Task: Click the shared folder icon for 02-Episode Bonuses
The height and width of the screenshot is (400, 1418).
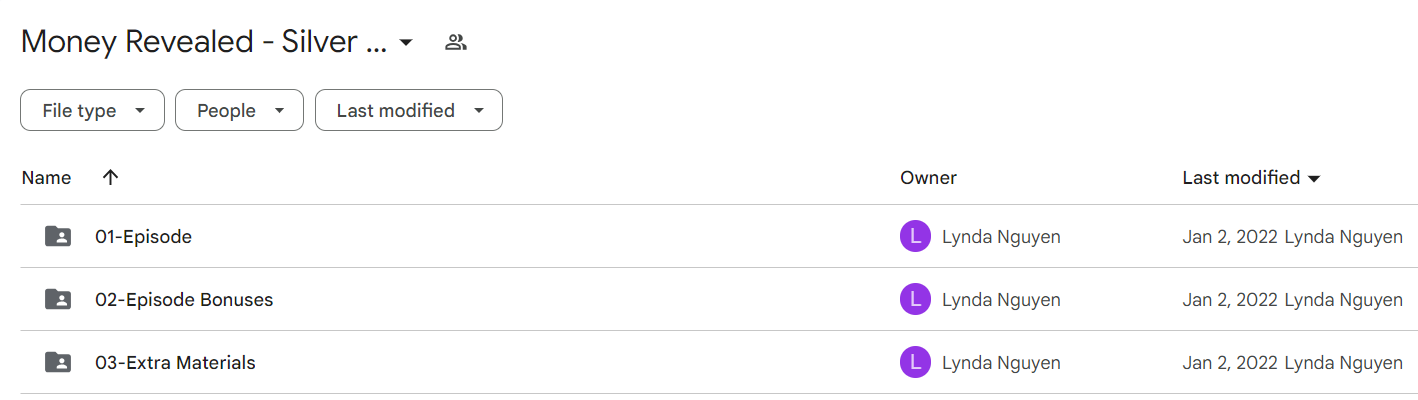Action: 58,299
